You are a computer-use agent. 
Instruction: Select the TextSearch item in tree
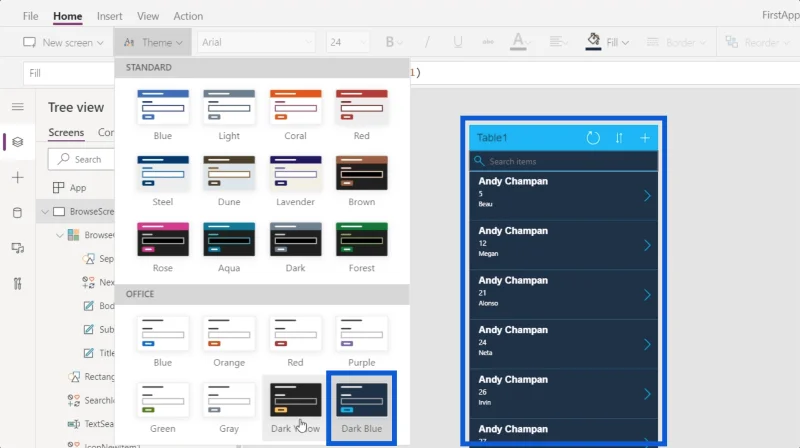click(92, 424)
